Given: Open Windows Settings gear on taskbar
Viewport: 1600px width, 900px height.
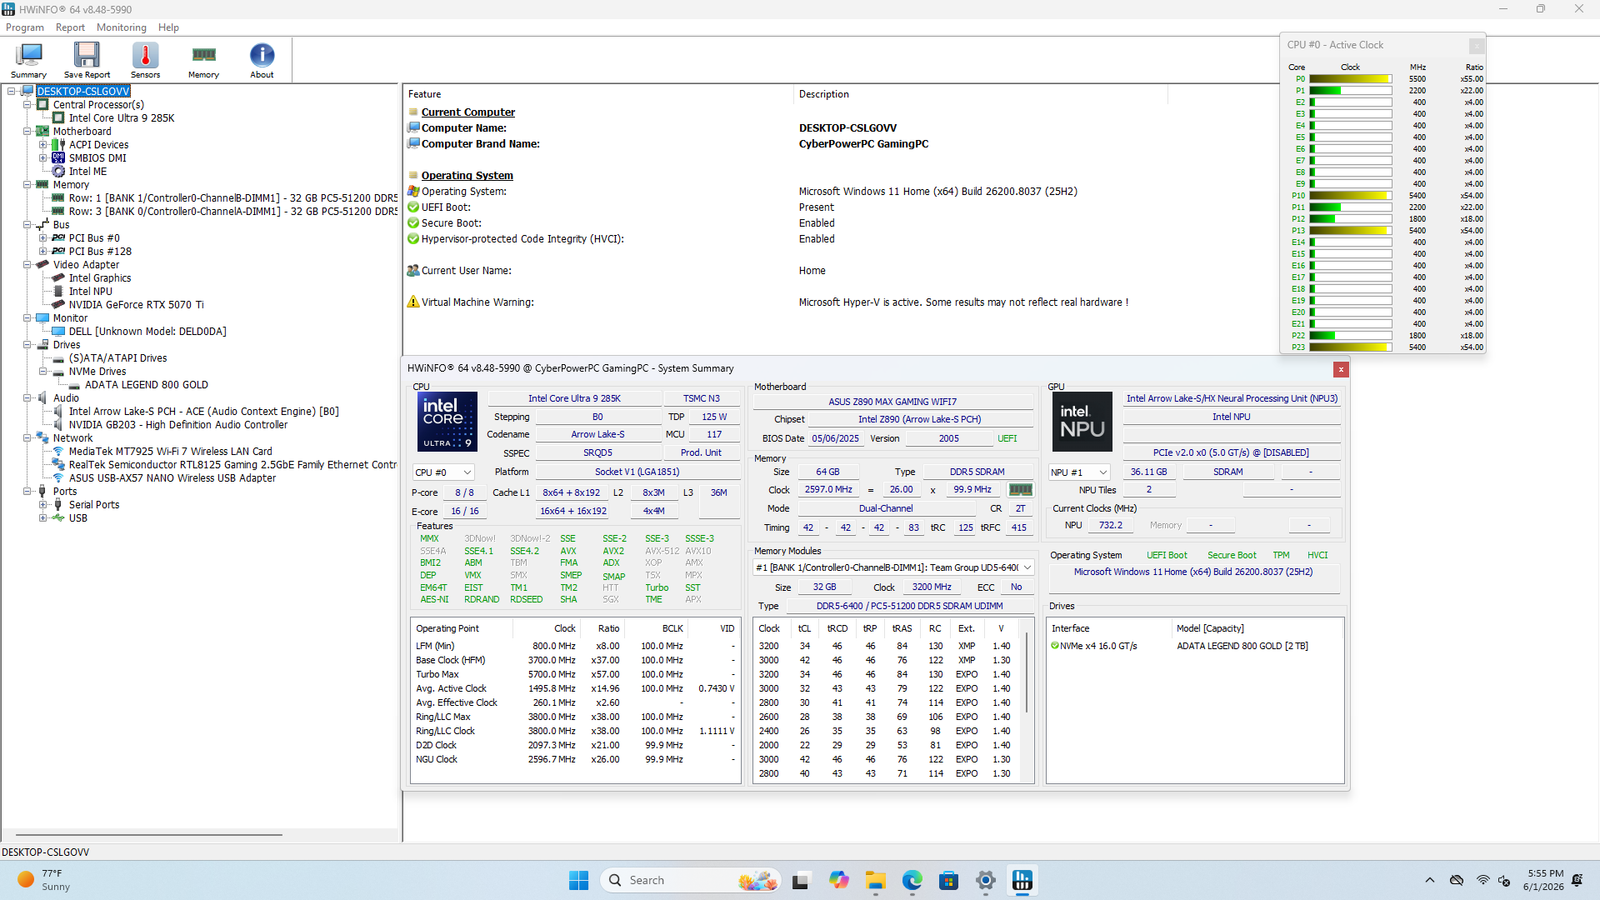Looking at the screenshot, I should pos(986,880).
